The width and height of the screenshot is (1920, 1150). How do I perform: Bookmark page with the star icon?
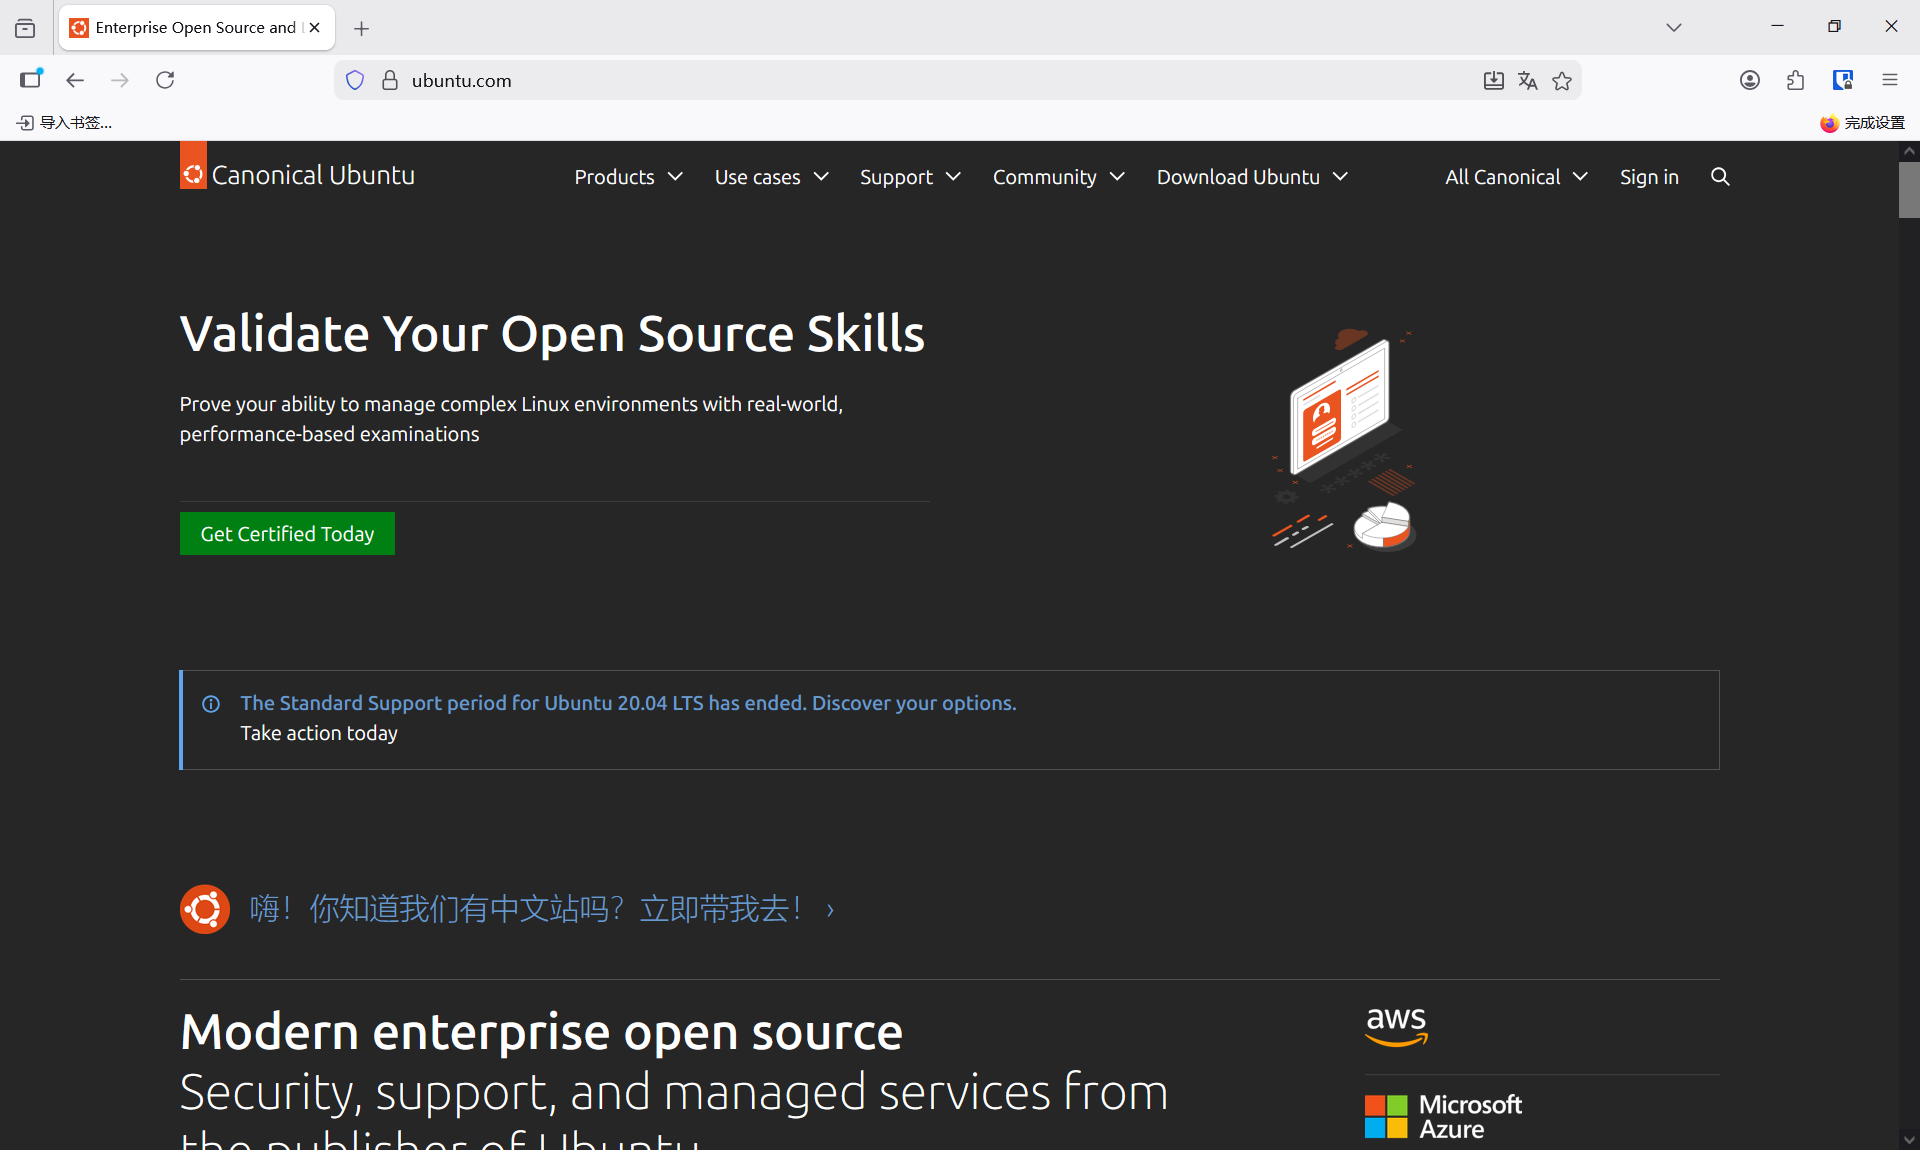pos(1562,81)
